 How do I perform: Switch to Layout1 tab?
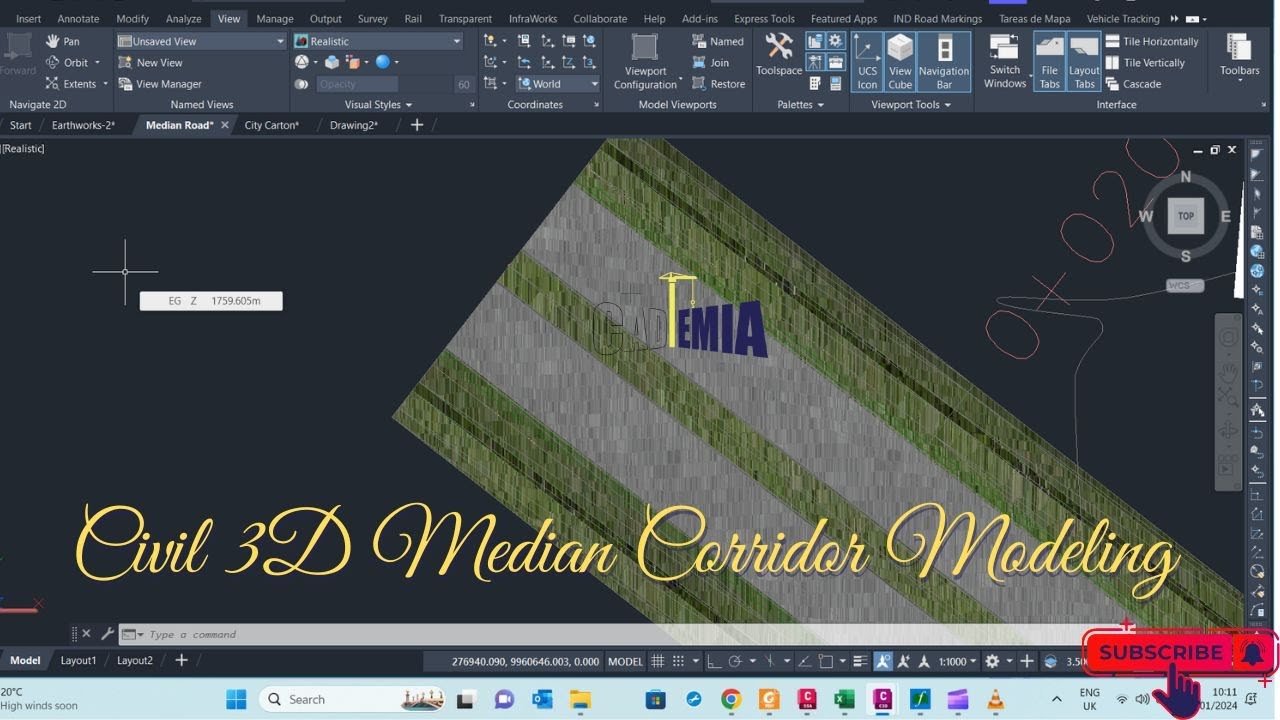(78, 660)
